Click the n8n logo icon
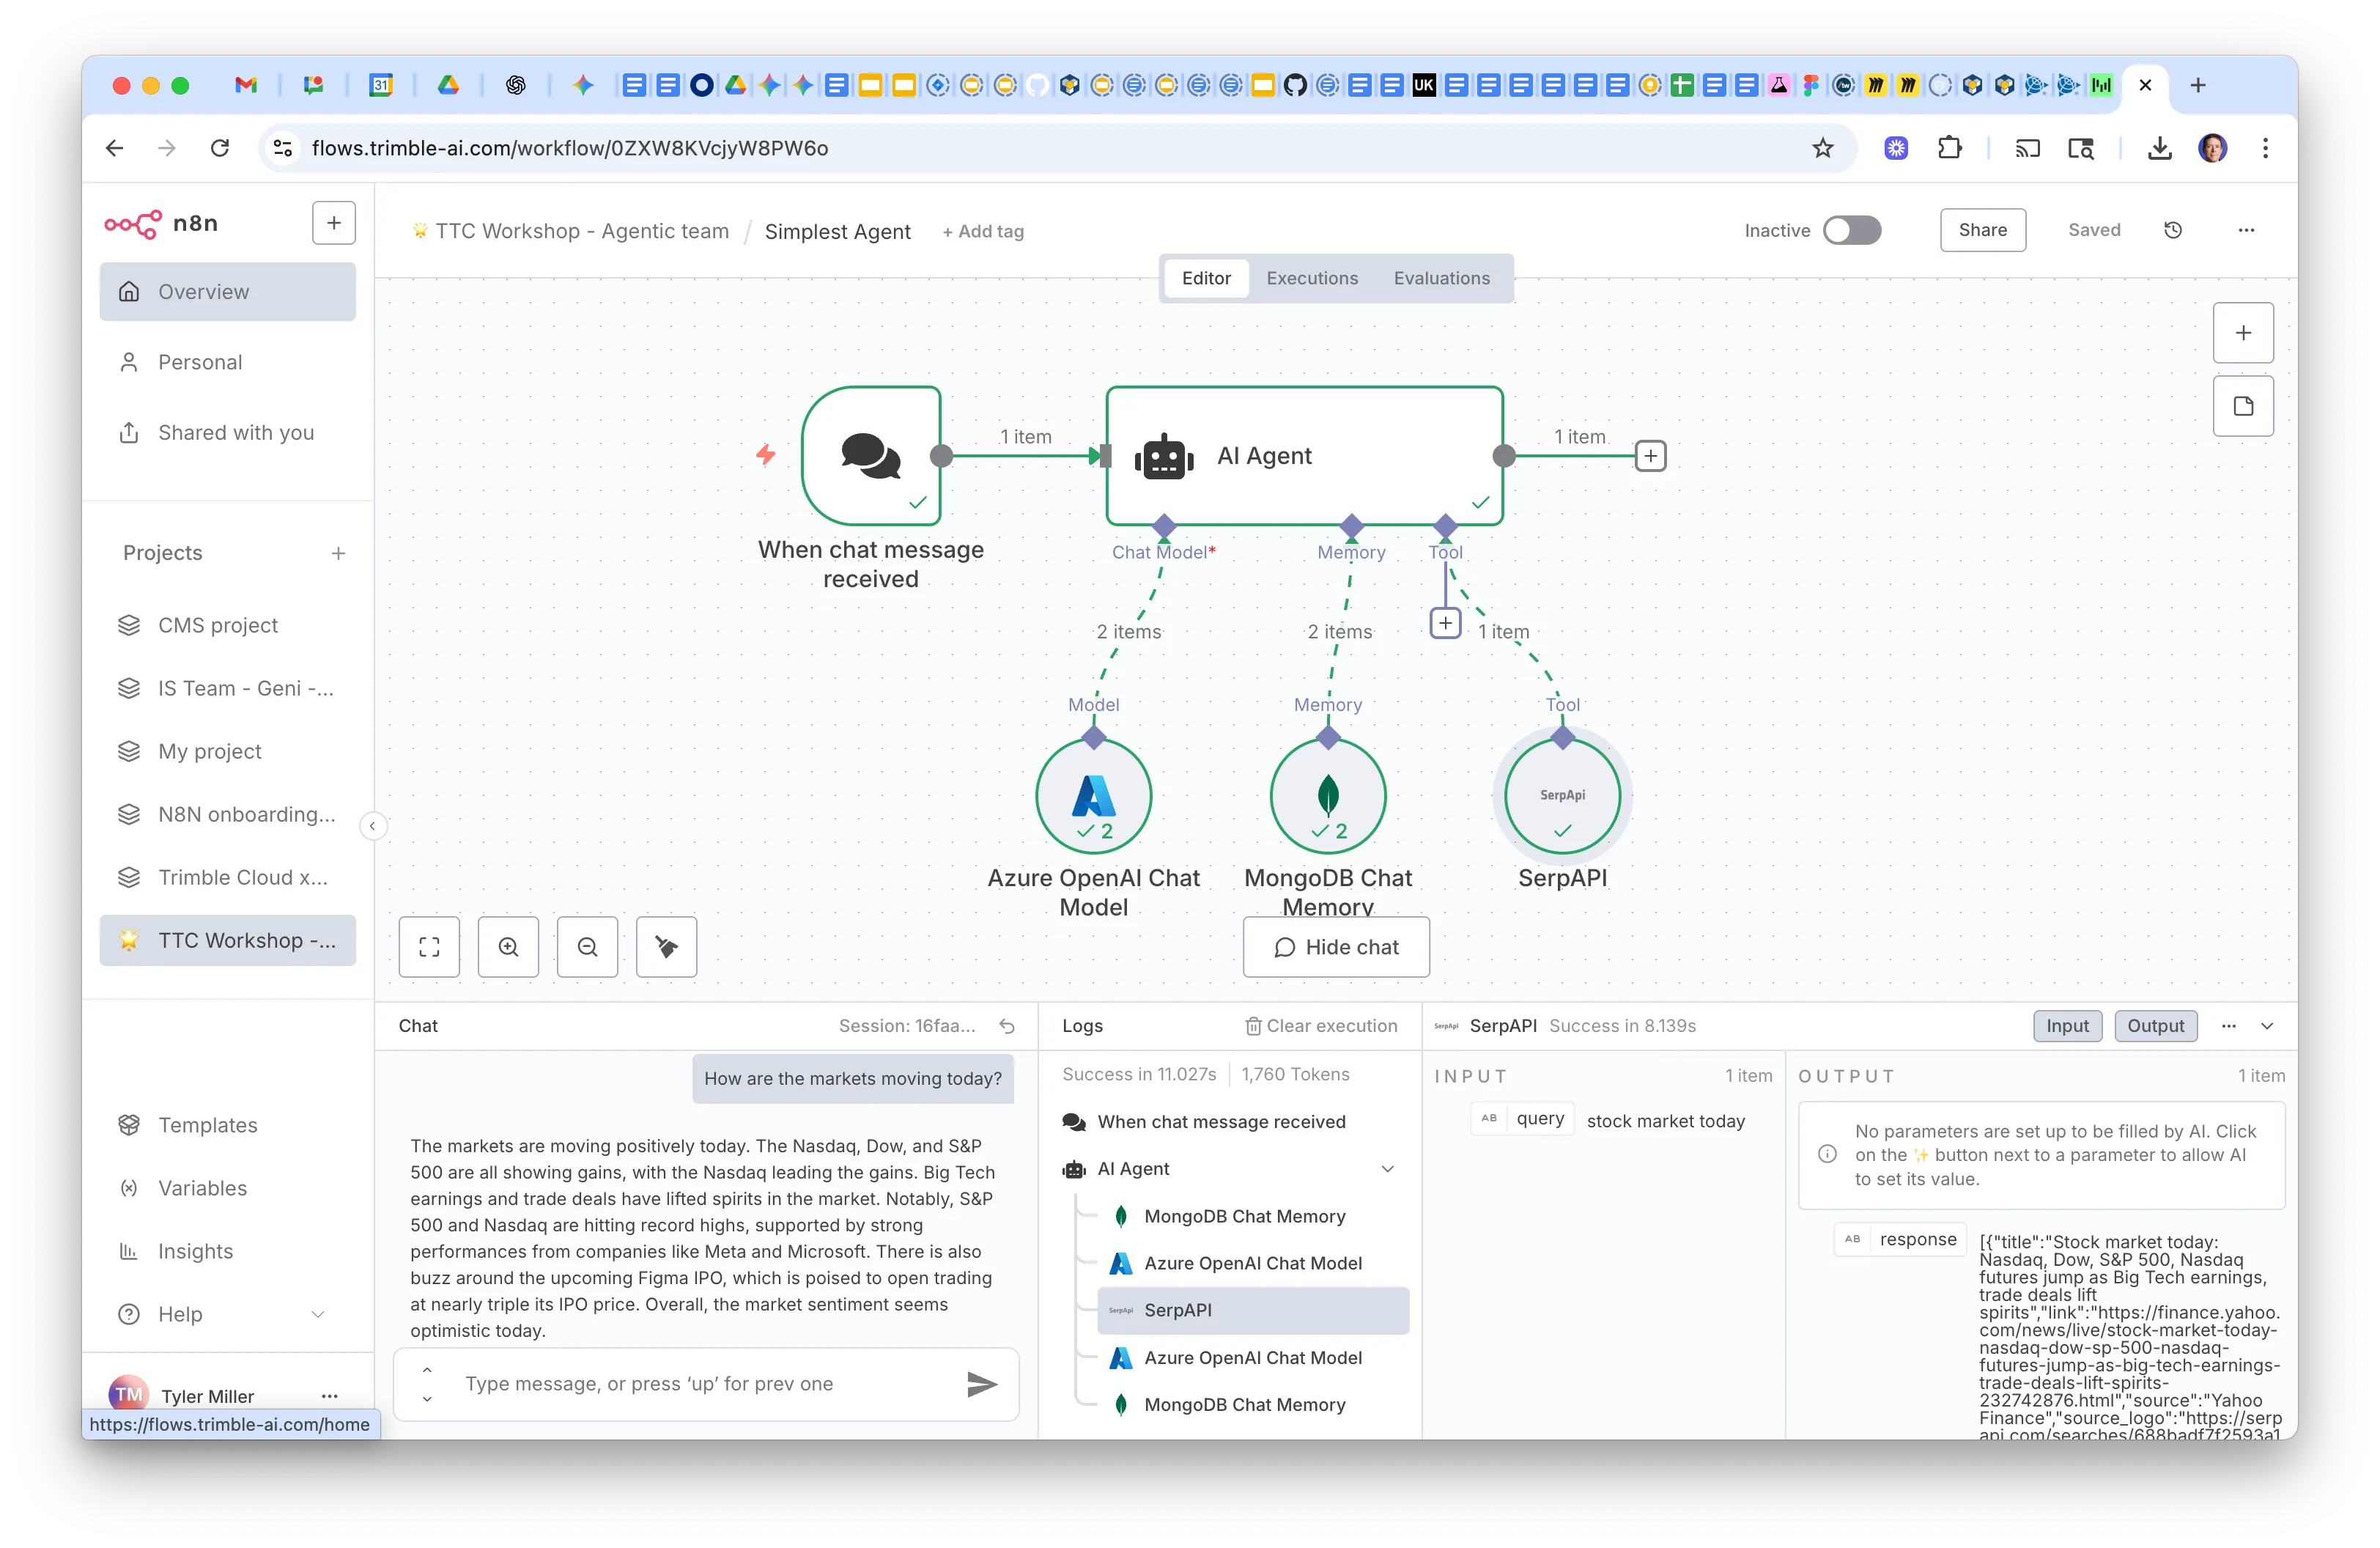 tap(132, 223)
